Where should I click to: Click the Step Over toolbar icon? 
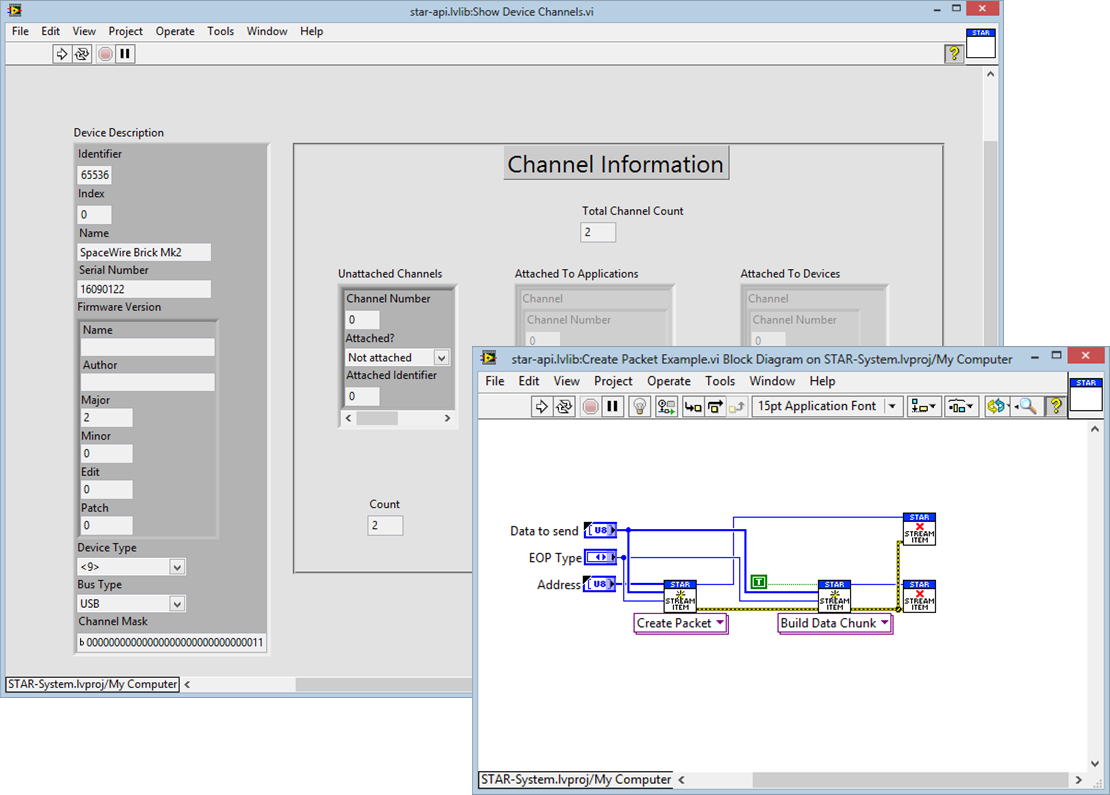715,406
